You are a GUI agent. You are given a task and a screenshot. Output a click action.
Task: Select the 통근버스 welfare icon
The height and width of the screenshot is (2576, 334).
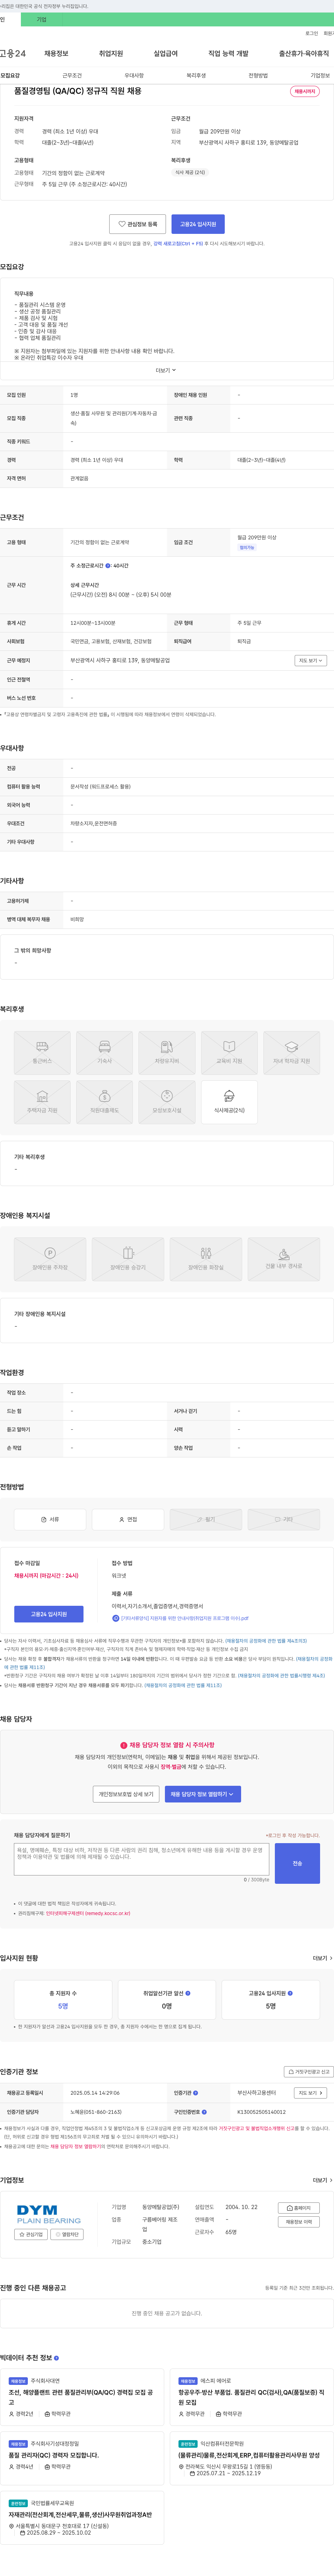point(42,1053)
